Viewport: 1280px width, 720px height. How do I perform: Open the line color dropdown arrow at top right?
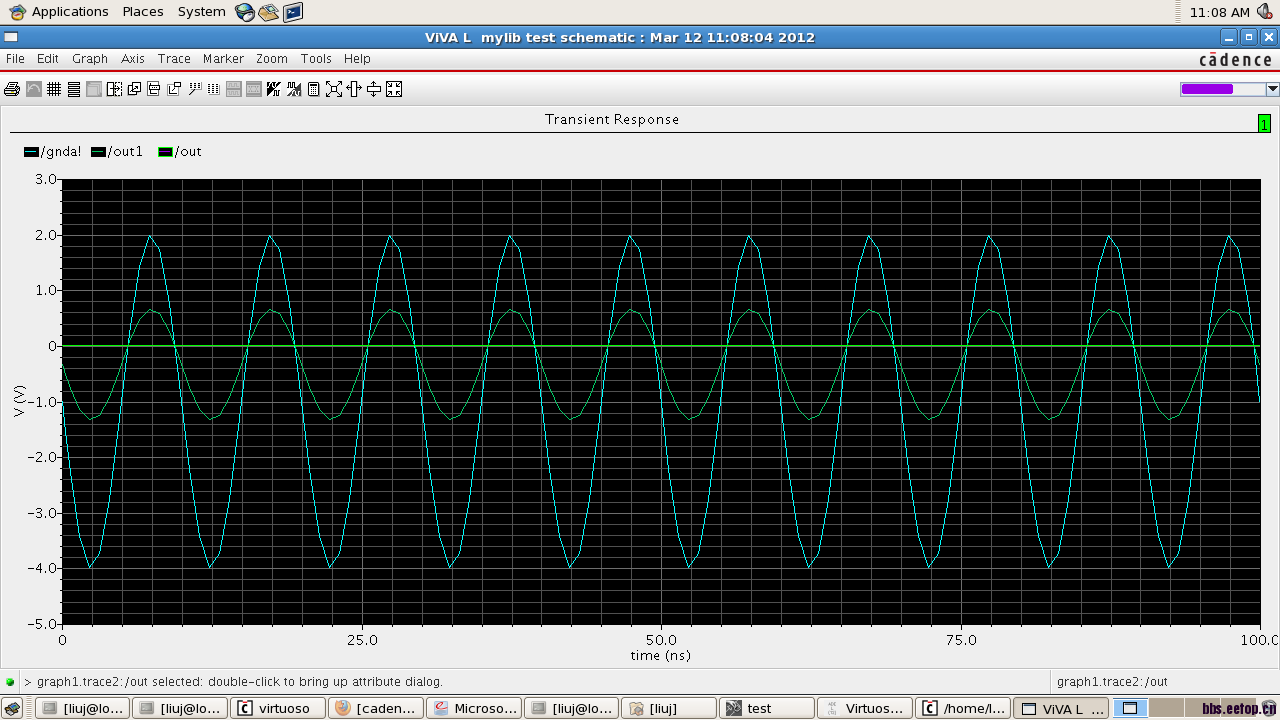click(x=1272, y=89)
